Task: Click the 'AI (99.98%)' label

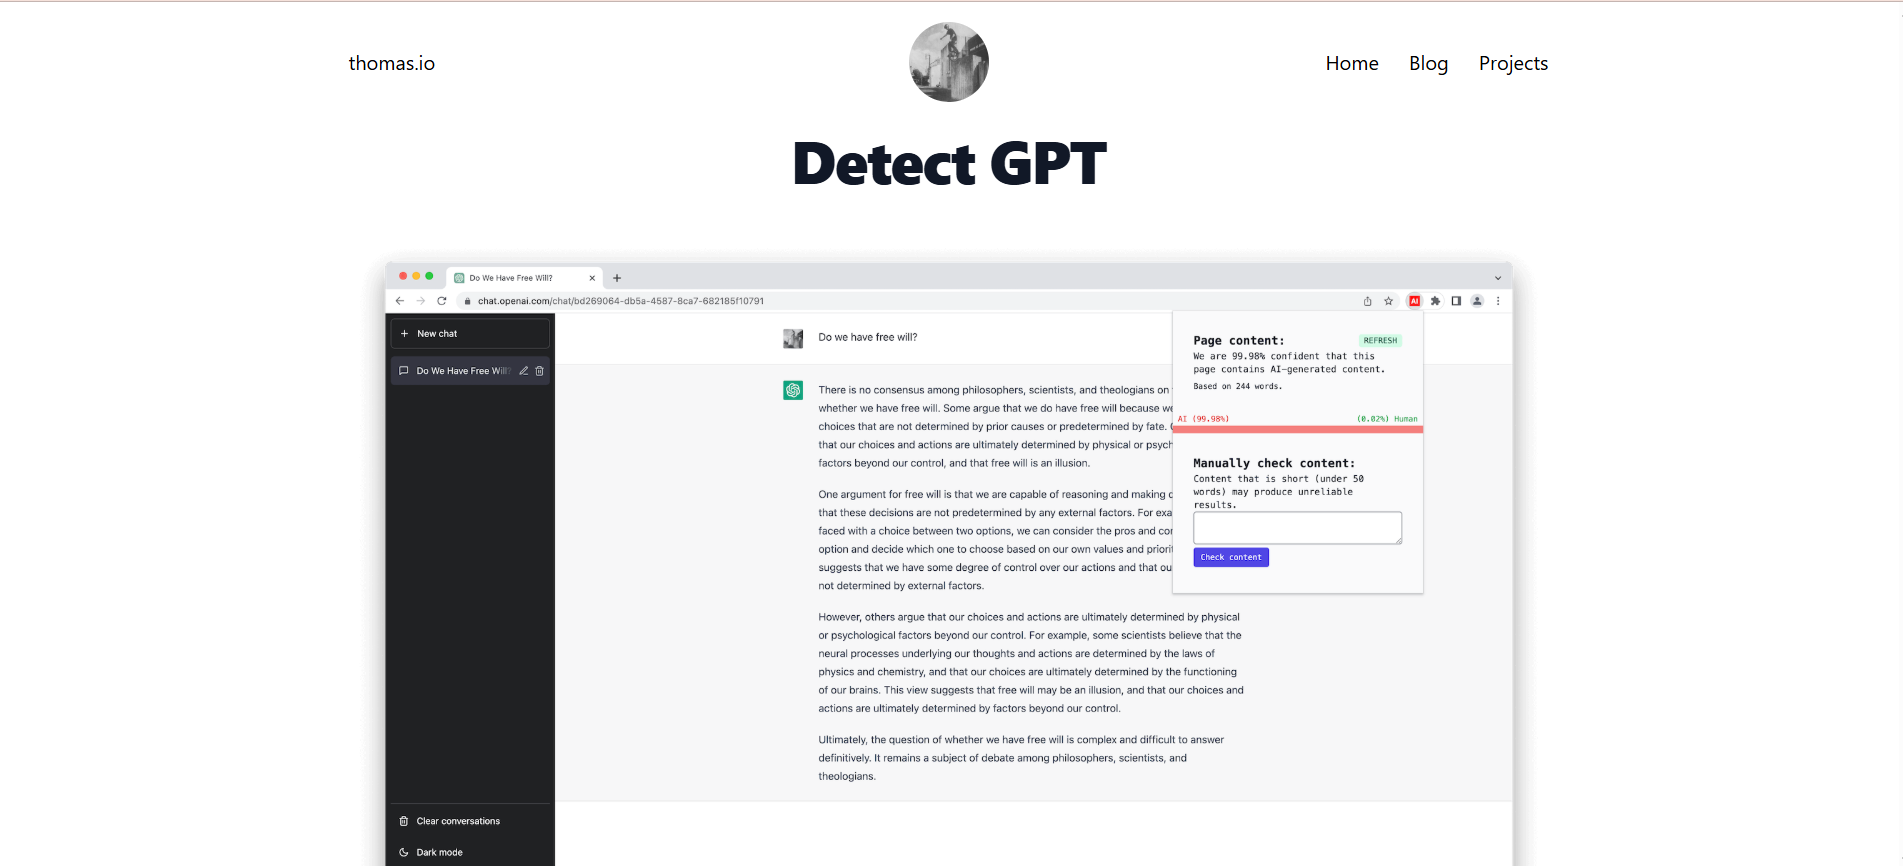Action: 1203,419
